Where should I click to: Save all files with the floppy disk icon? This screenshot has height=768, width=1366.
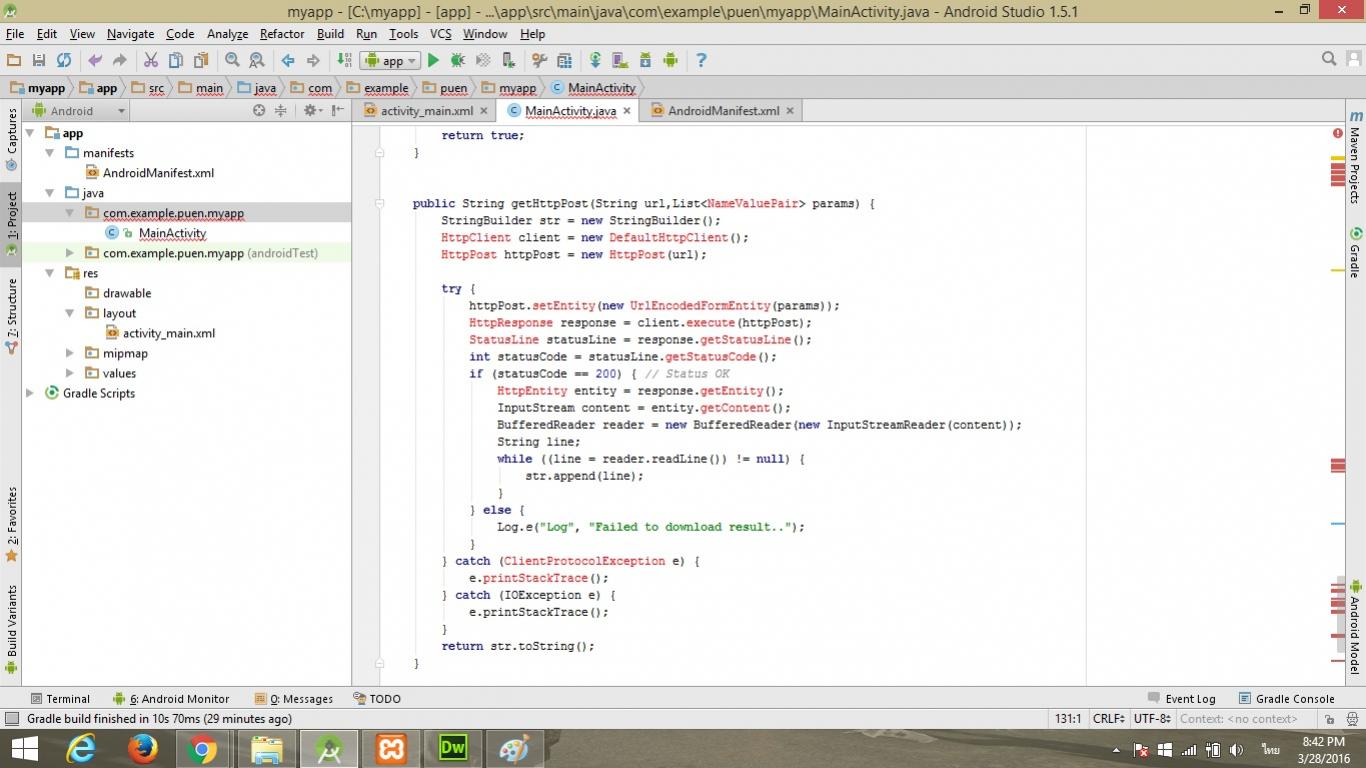pos(39,60)
